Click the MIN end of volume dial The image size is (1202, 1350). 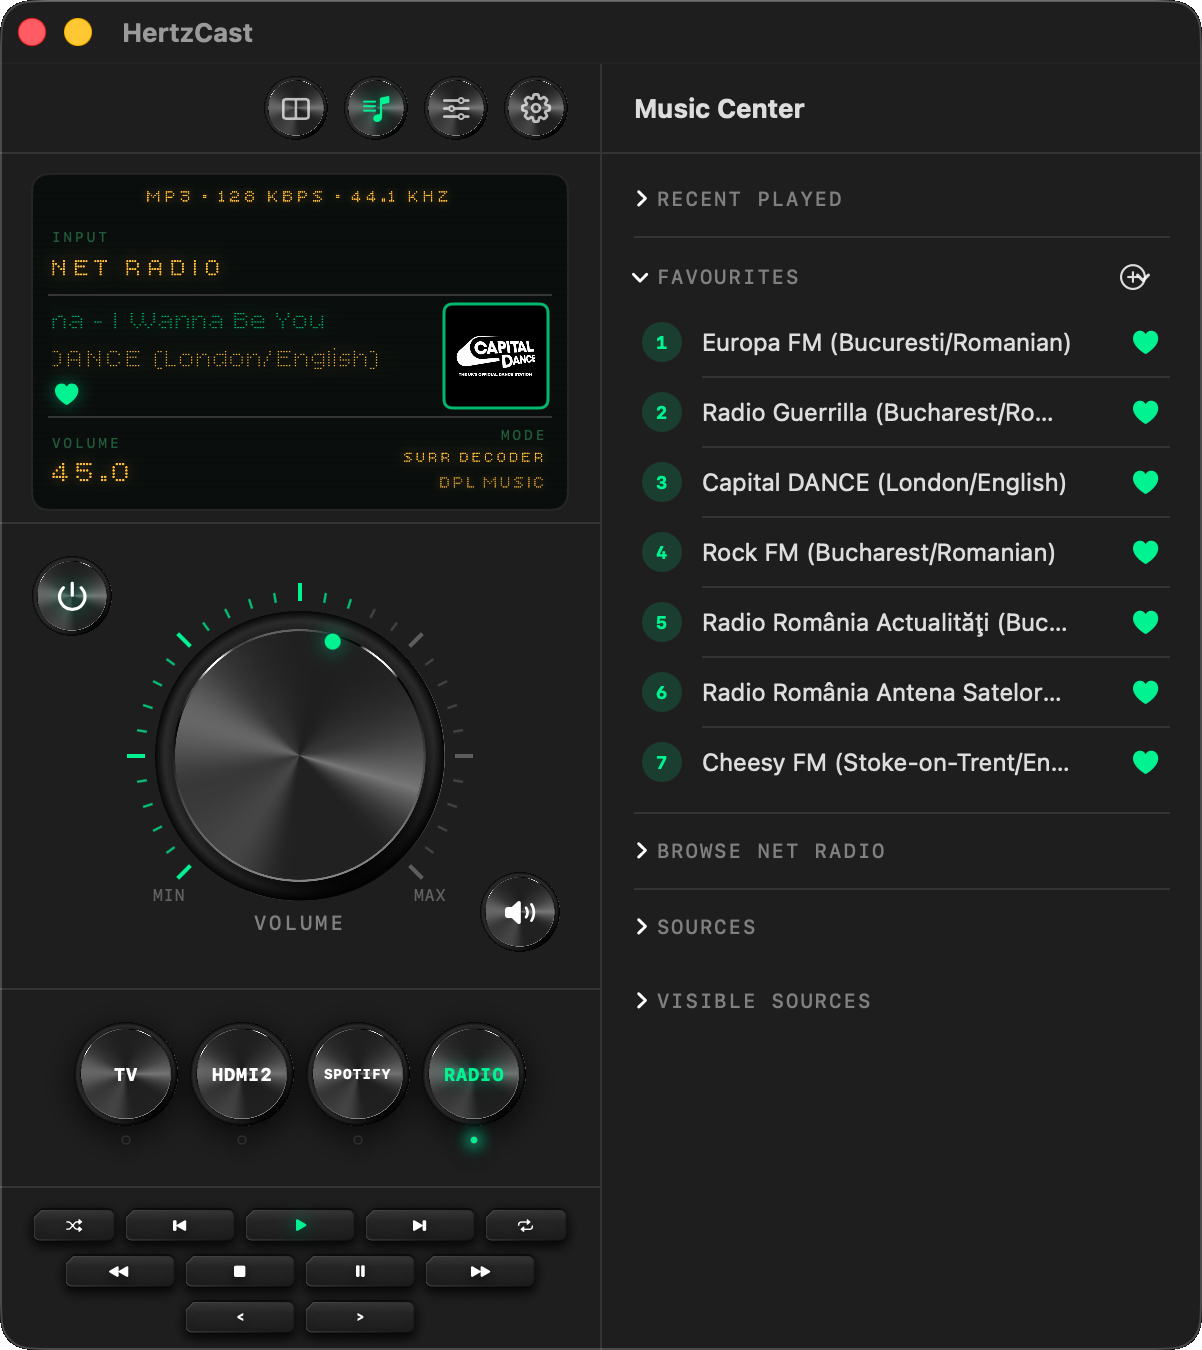point(169,895)
